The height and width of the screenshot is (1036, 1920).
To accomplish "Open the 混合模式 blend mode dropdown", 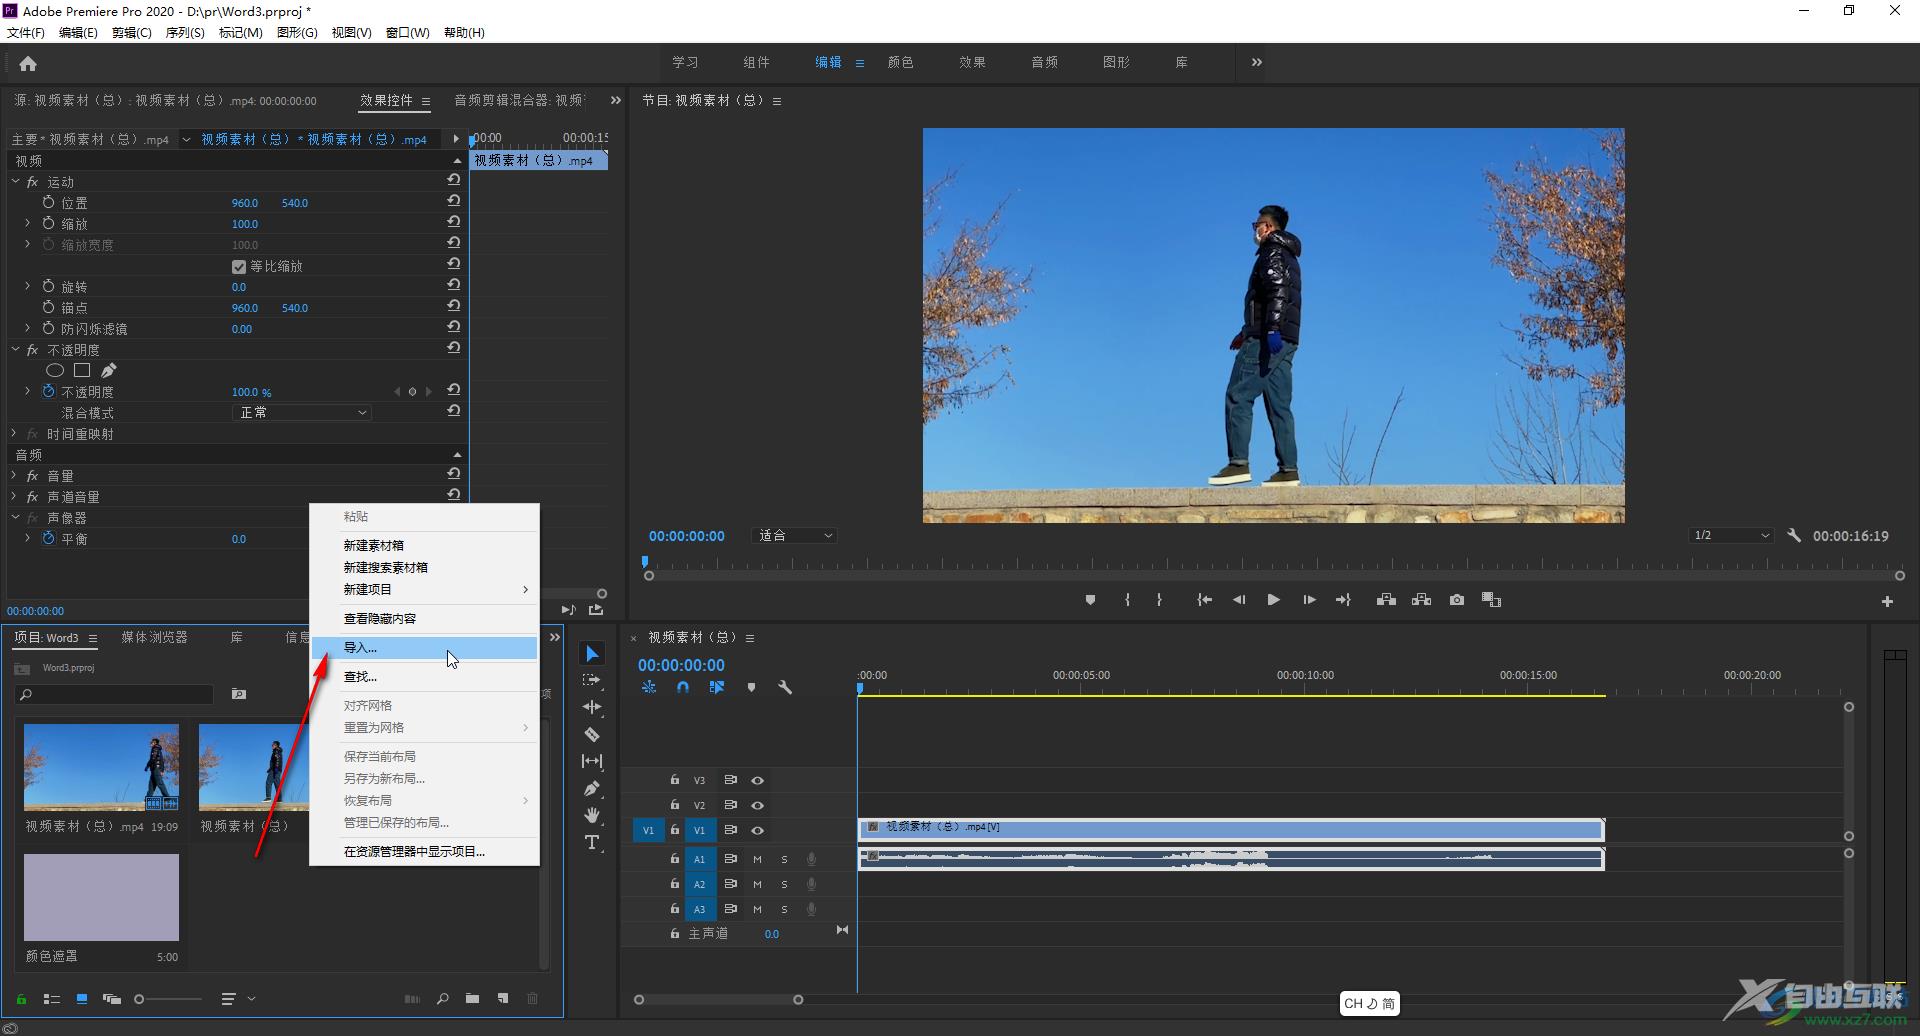I will tap(303, 413).
